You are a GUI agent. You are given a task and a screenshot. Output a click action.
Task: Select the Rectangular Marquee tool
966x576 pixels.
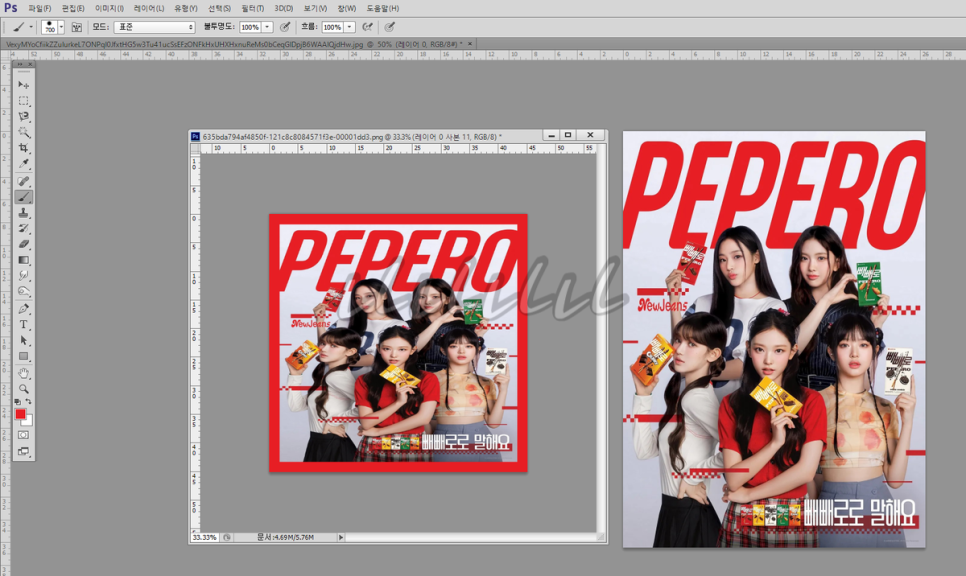tap(23, 100)
